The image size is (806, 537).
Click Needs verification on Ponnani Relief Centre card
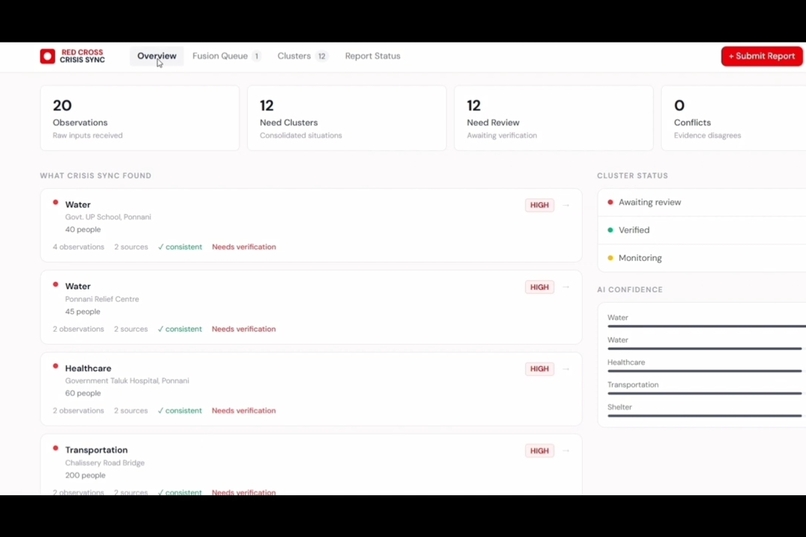(x=244, y=329)
